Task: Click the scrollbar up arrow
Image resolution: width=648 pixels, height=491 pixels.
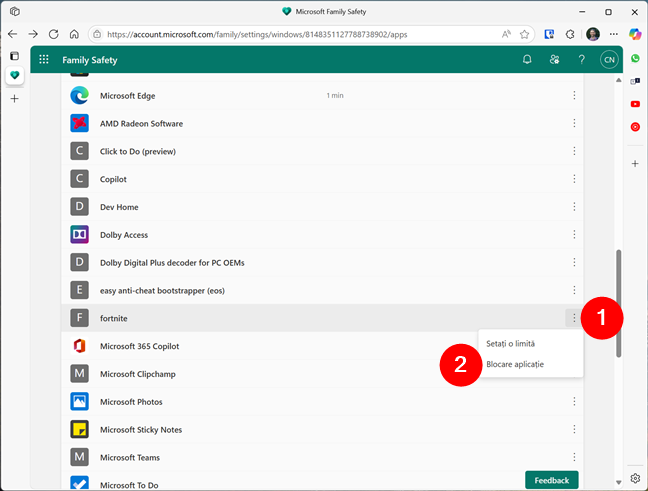Action: click(x=619, y=80)
